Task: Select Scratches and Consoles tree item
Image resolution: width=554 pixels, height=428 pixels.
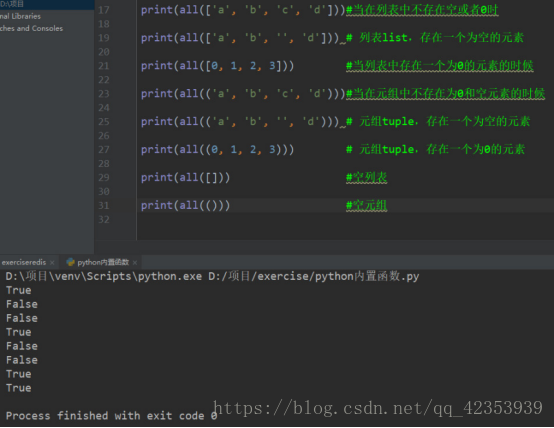Action: pyautogui.click(x=31, y=28)
